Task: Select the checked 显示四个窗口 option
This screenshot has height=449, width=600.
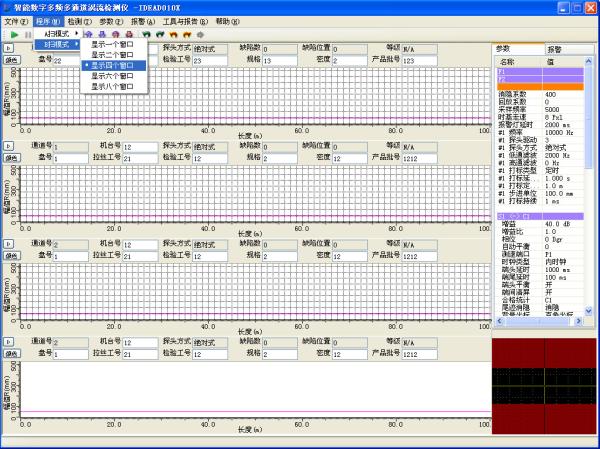Action: click(x=114, y=65)
